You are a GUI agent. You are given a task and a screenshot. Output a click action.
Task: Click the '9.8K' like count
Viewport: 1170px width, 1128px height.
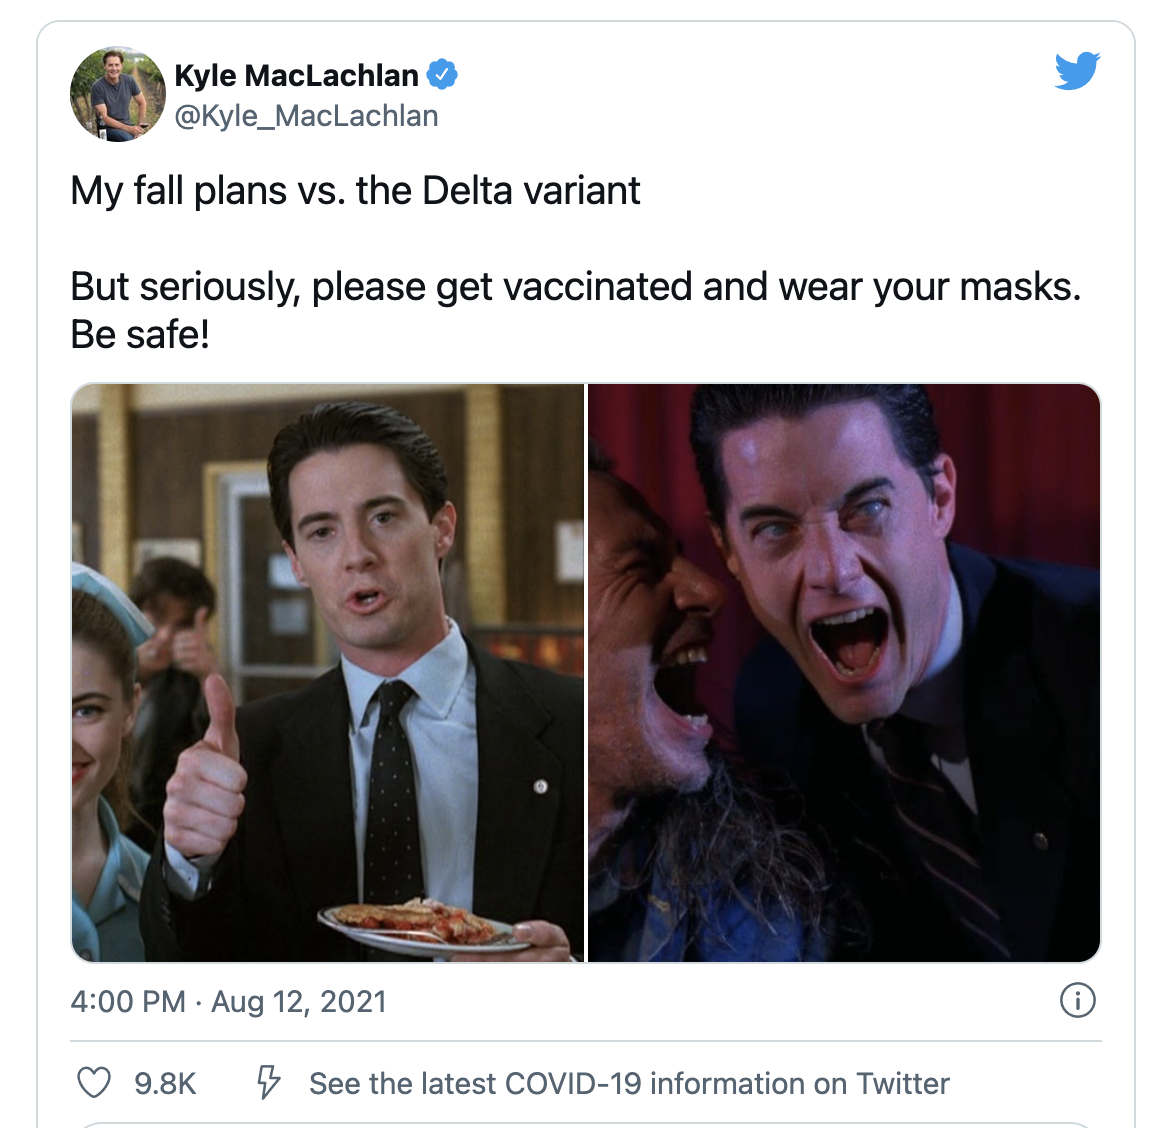pos(163,1081)
